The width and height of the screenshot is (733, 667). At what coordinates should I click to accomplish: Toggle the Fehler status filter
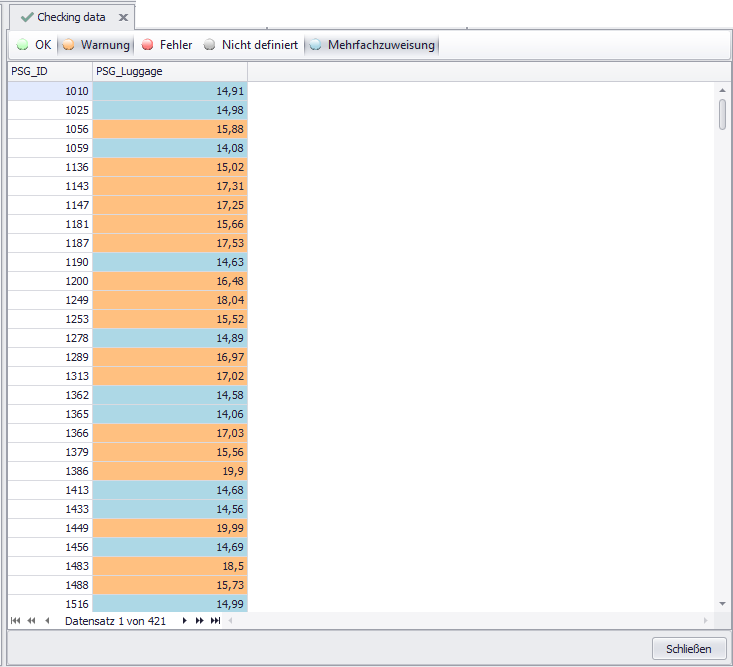point(167,45)
